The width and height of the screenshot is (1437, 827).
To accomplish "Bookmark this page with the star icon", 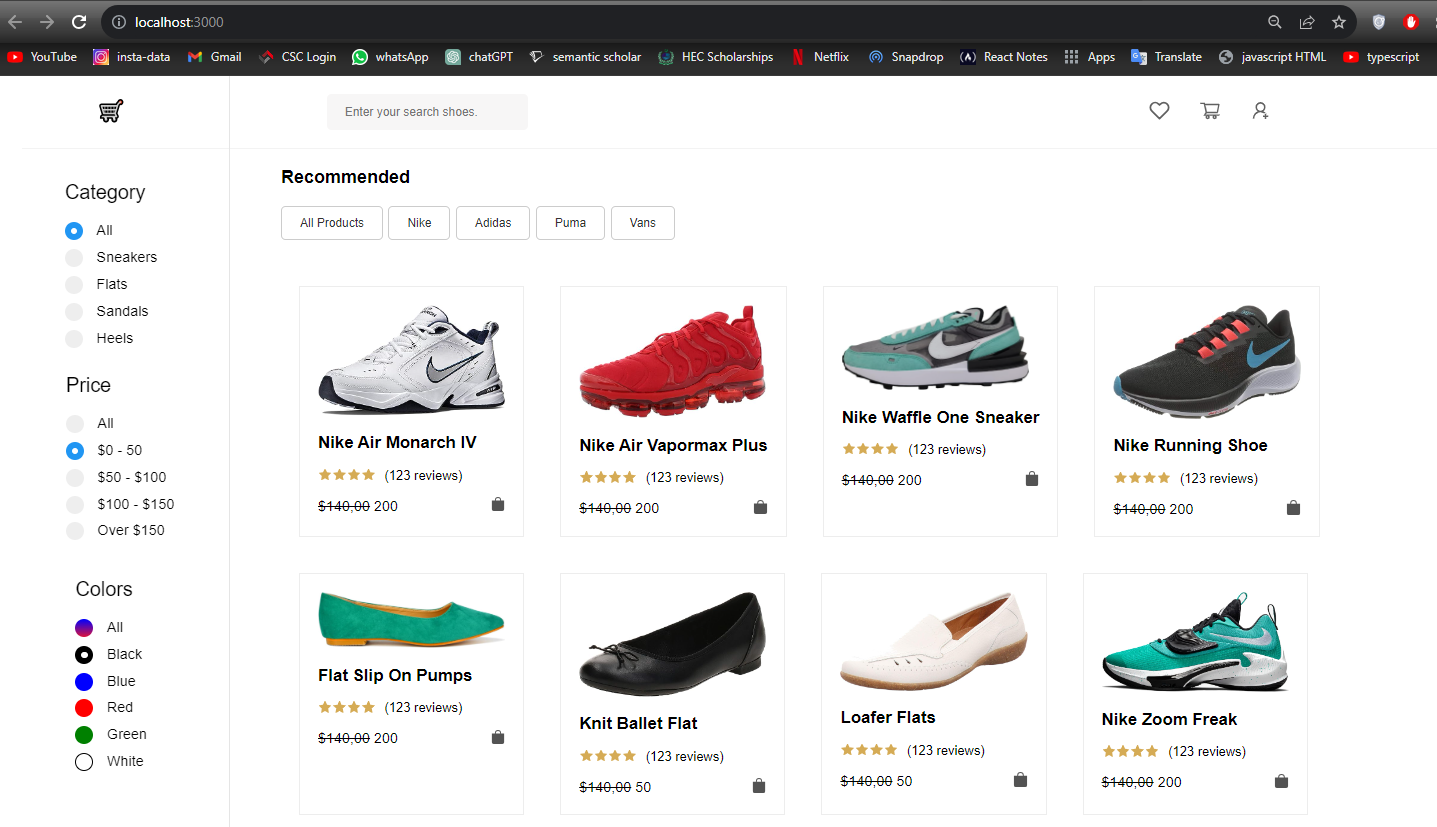I will click(1338, 22).
